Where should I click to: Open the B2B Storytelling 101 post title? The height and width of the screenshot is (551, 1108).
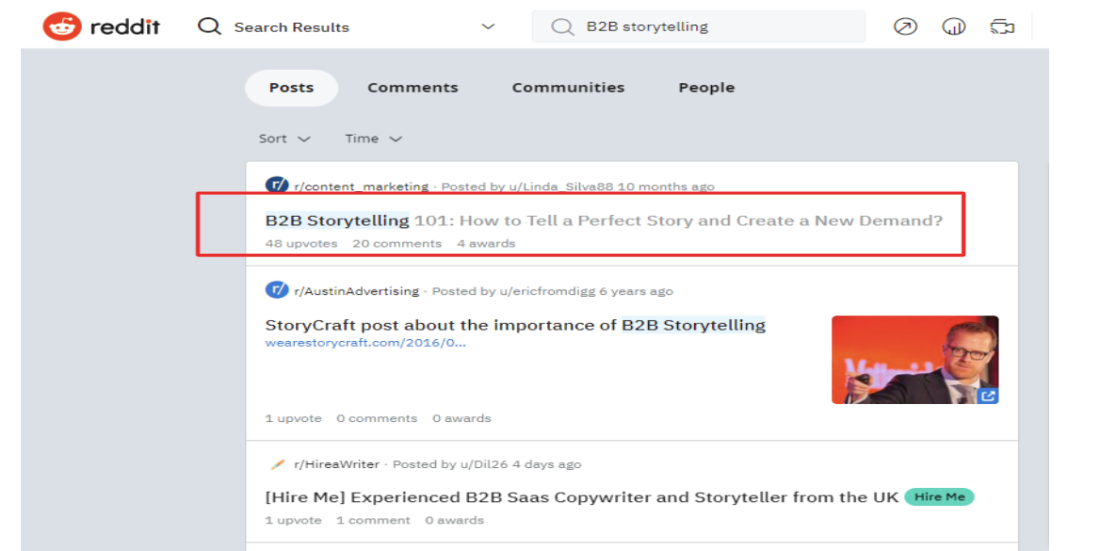pos(604,220)
